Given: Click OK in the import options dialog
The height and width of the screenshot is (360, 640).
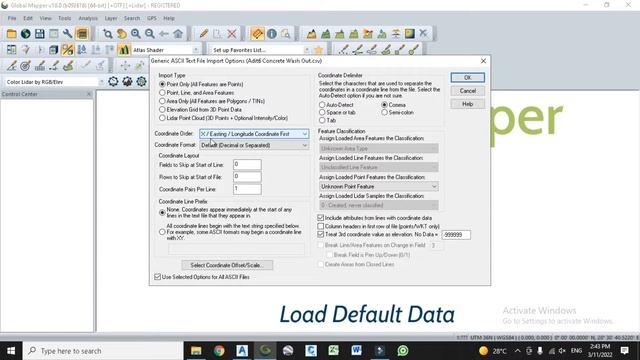Looking at the screenshot, I should pyautogui.click(x=468, y=78).
